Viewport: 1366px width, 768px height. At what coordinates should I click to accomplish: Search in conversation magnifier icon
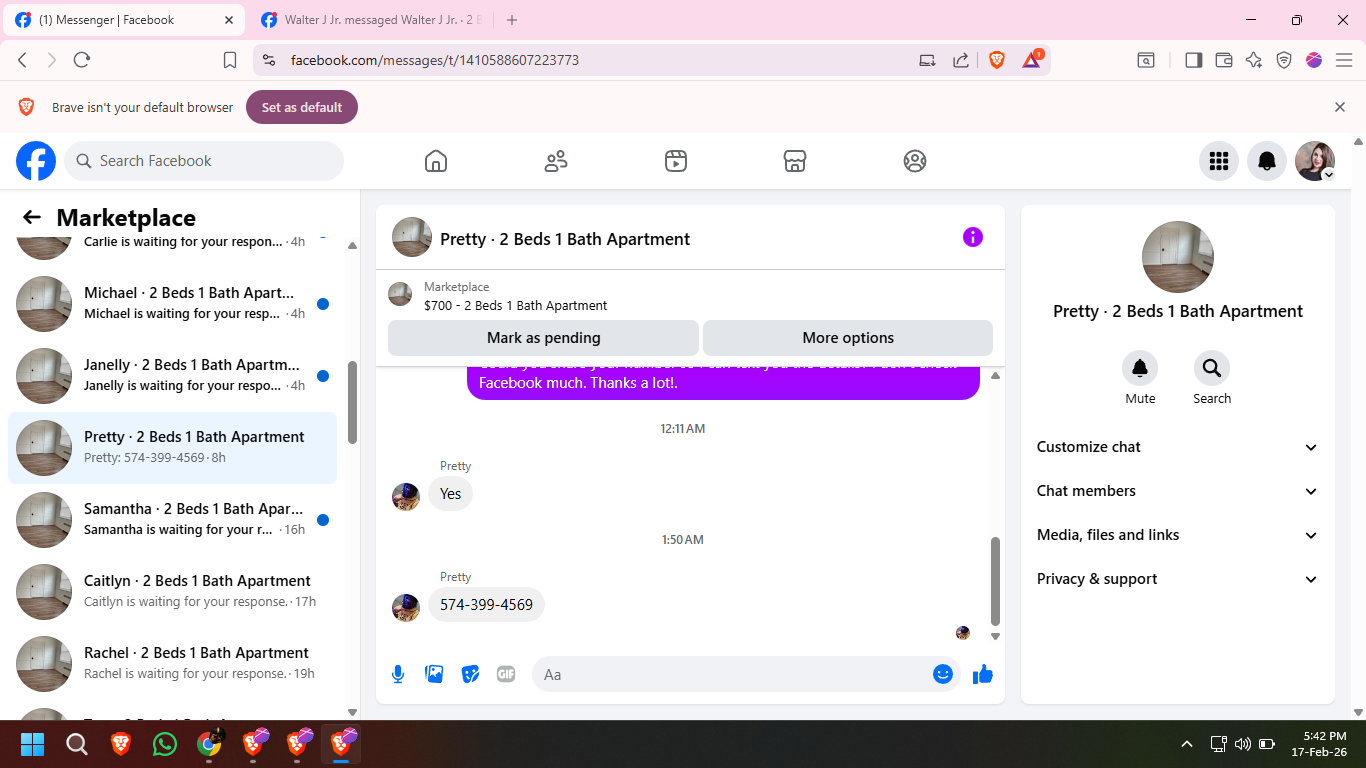(x=1212, y=369)
